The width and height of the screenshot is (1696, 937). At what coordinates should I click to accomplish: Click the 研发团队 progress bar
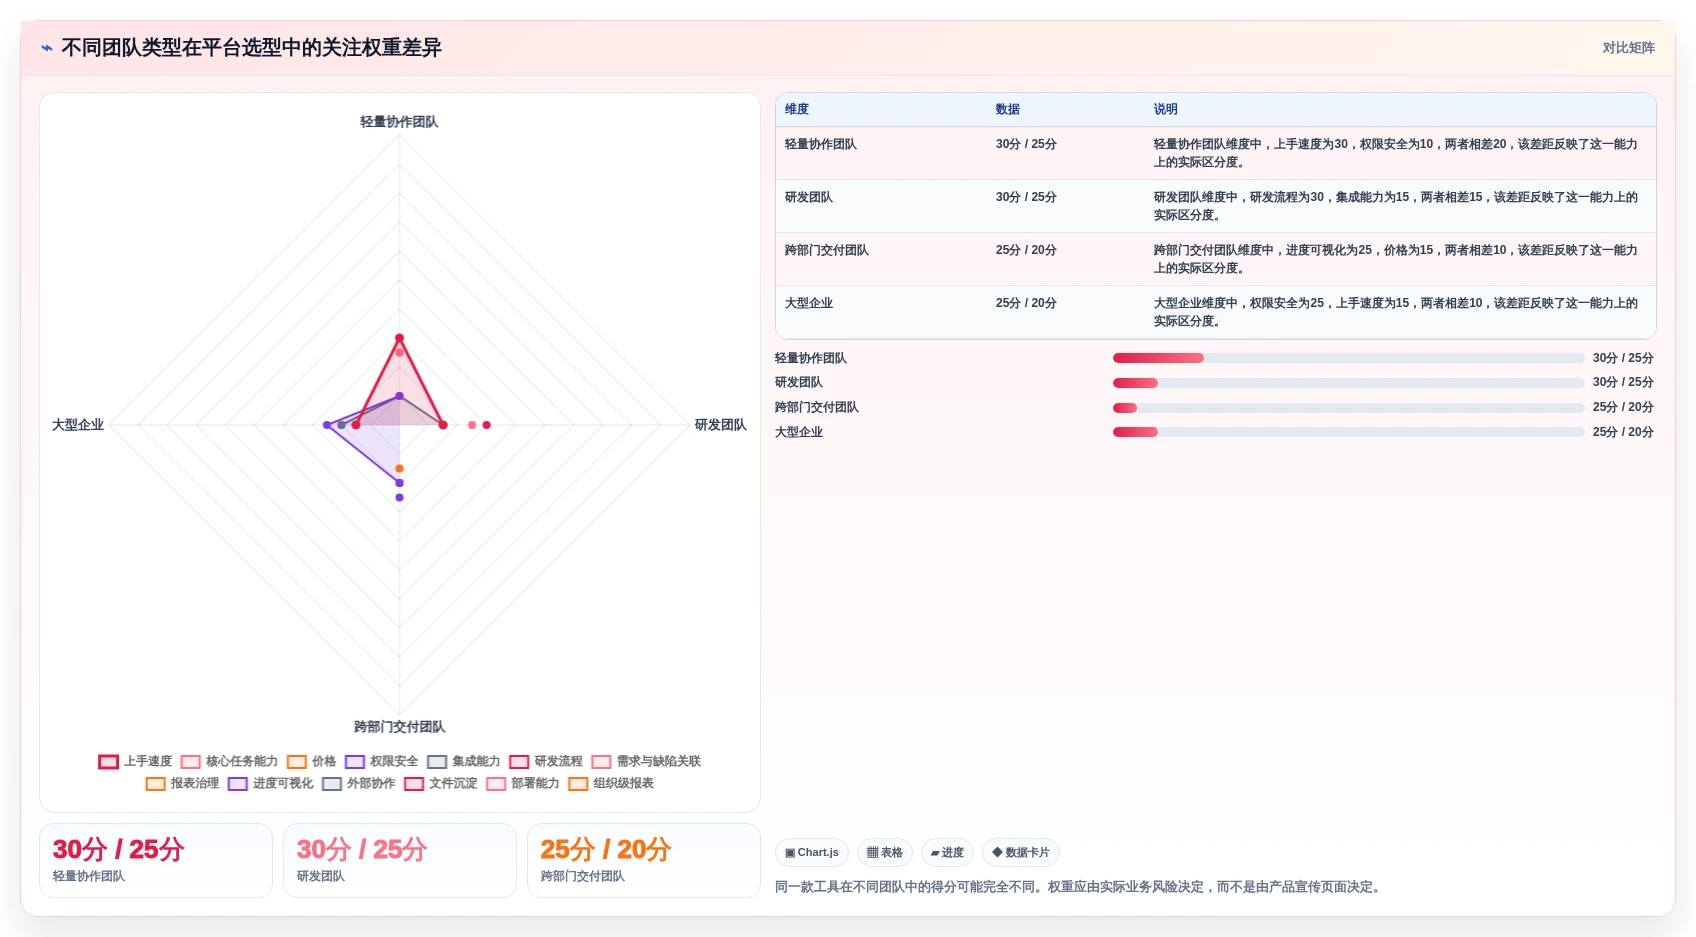click(1348, 383)
